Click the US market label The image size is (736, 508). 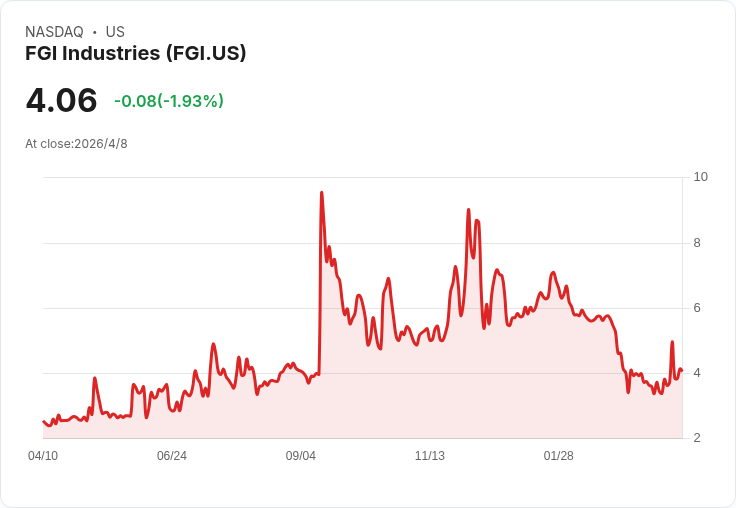[115, 32]
